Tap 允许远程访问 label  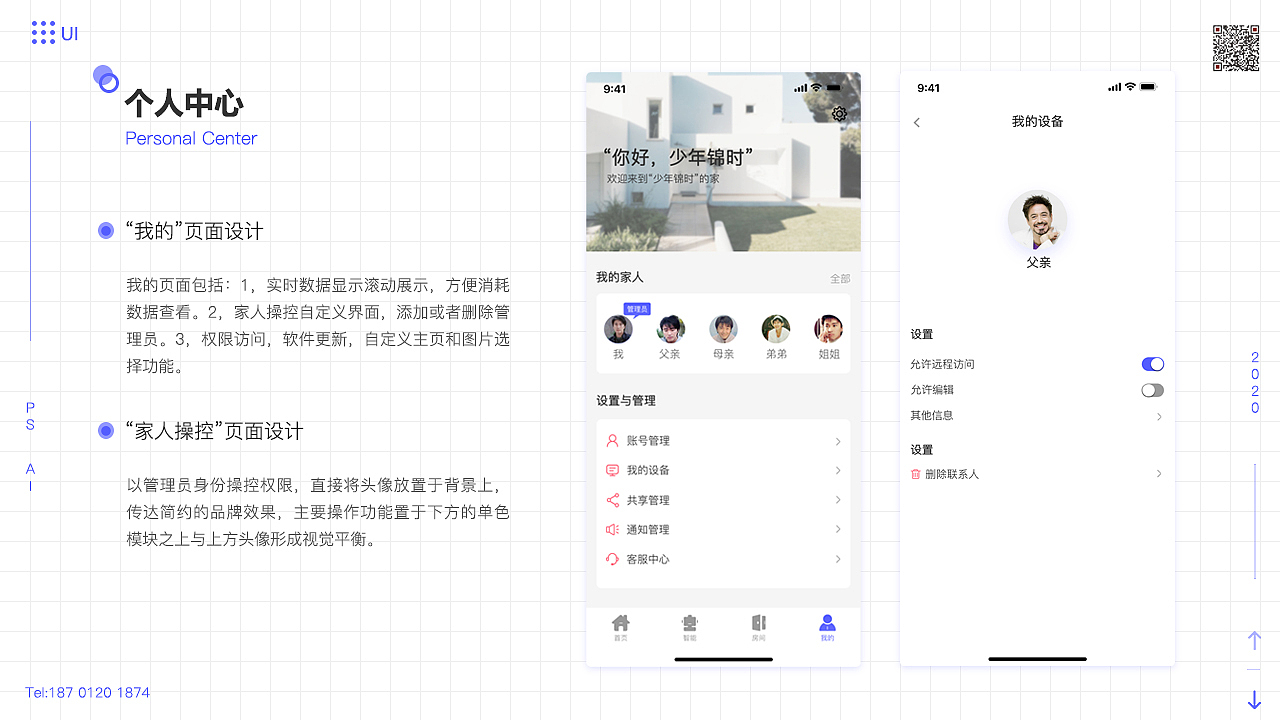[942, 364]
